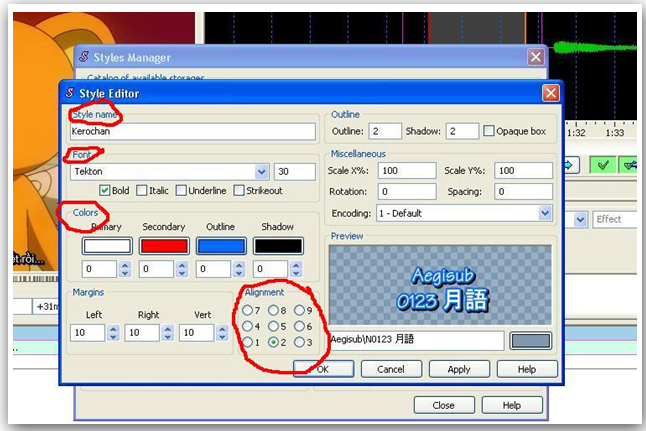Click the Left margin value field
The width and height of the screenshot is (646, 431).
coord(88,333)
